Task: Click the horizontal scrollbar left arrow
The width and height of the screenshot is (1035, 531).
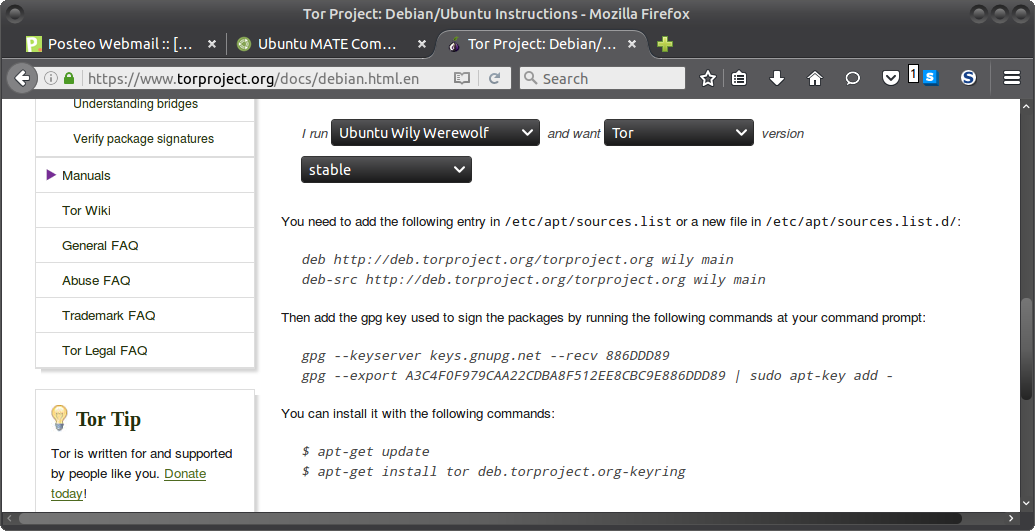Action: pos(9,518)
